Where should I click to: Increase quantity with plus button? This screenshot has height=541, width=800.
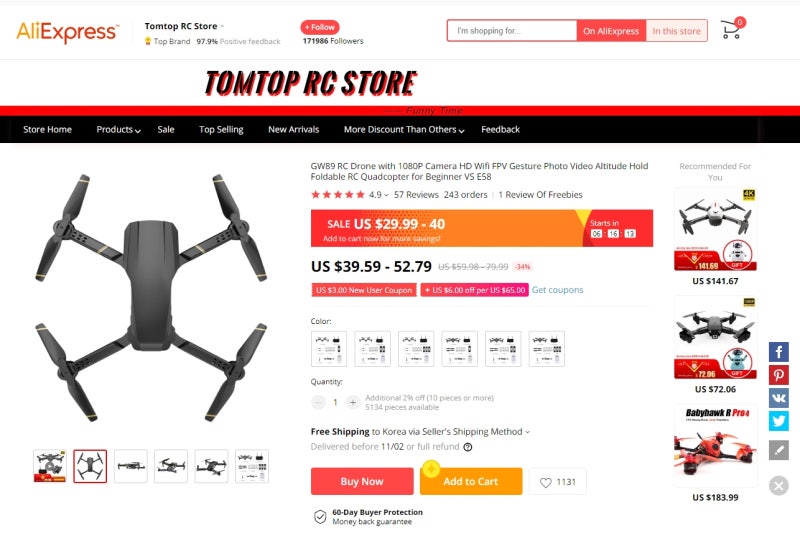(x=353, y=402)
